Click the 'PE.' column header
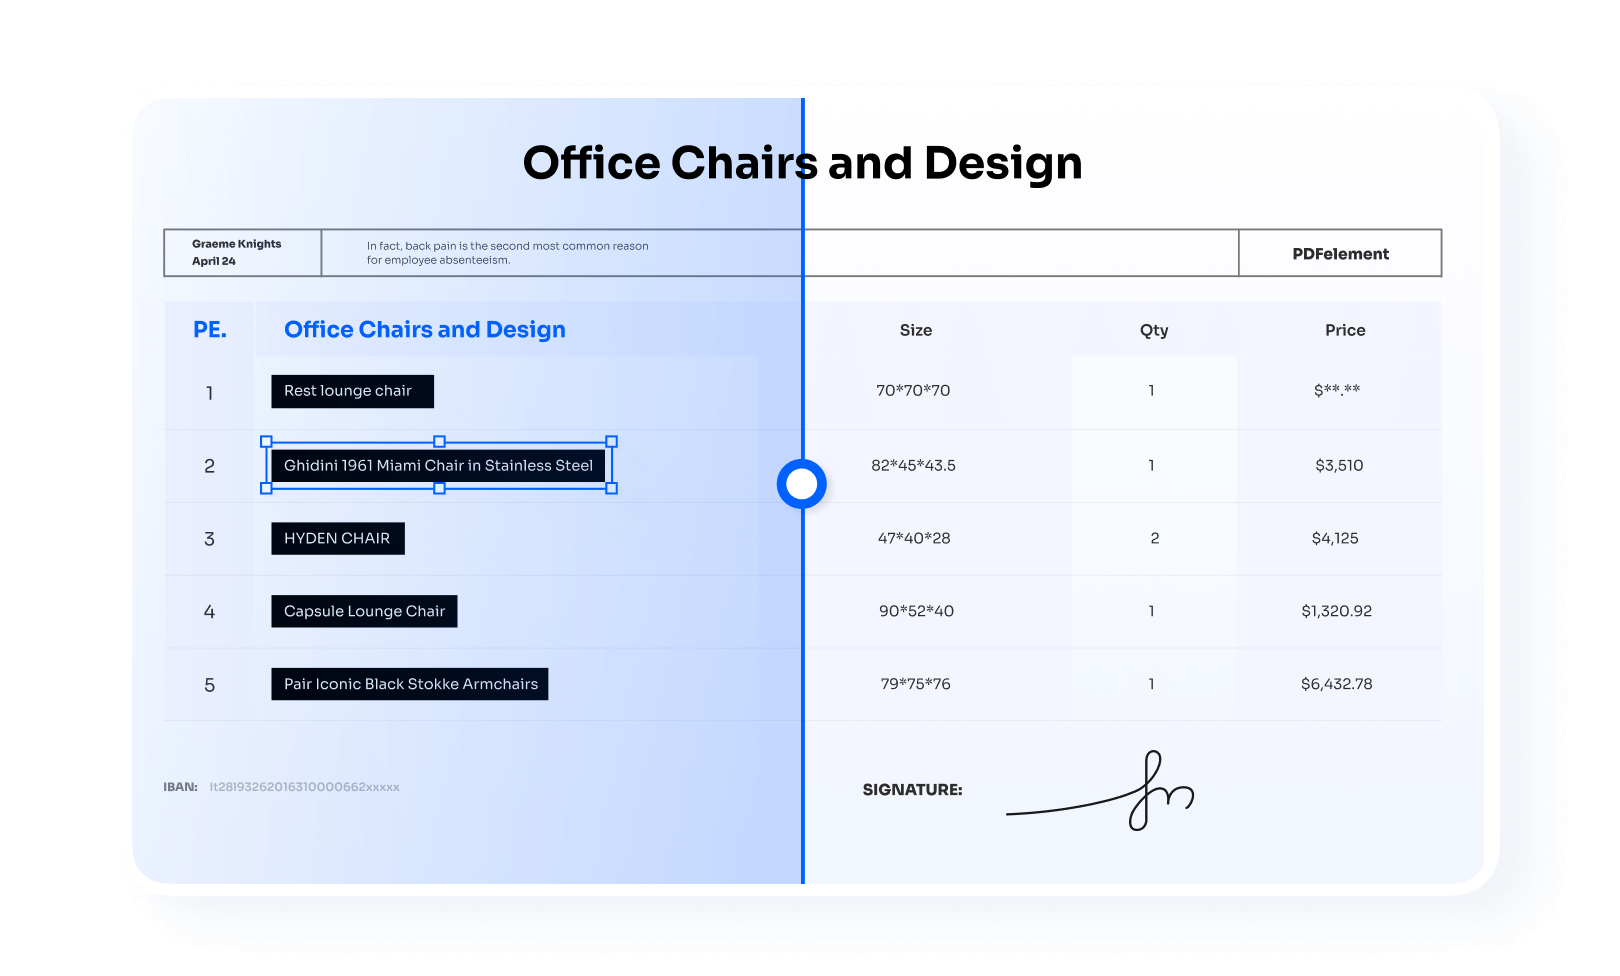 210,330
